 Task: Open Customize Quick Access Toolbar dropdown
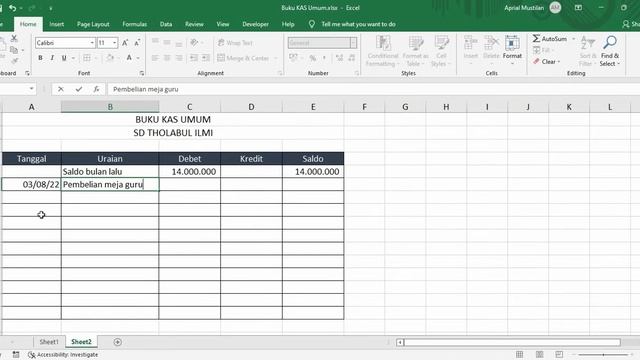[51, 8]
